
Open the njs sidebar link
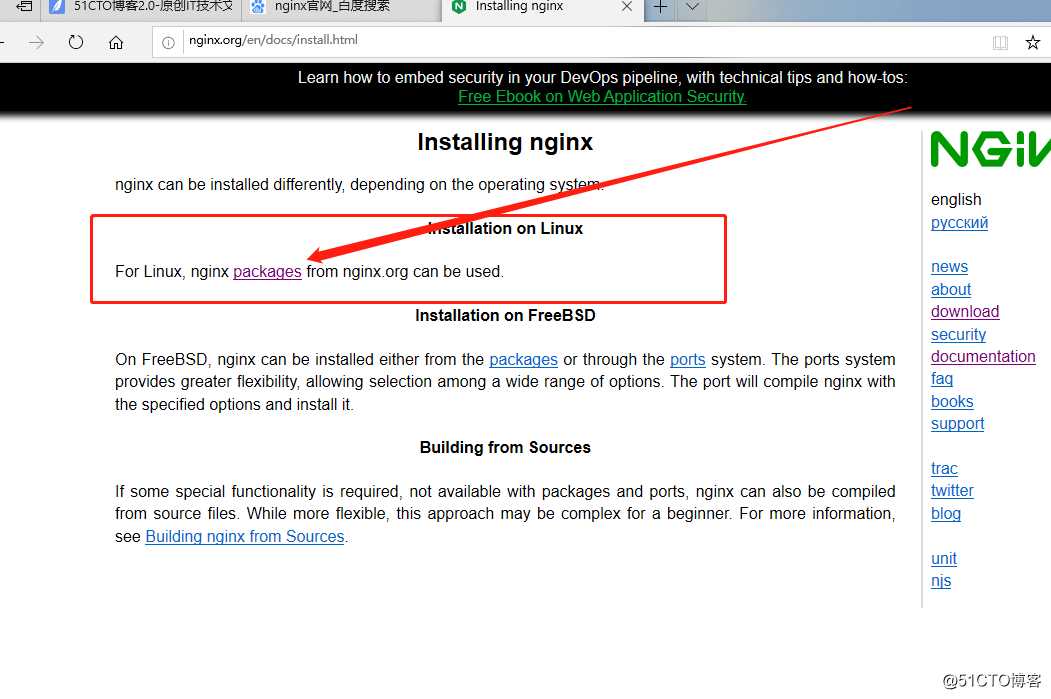click(940, 580)
